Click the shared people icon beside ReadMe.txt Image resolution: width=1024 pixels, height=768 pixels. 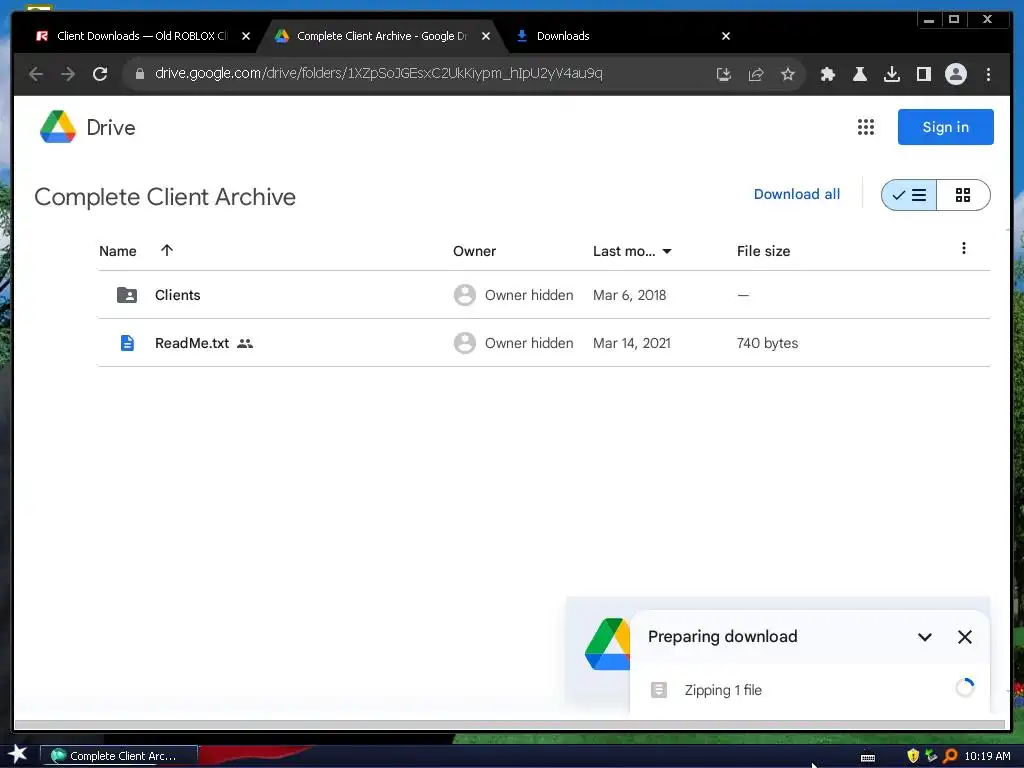(245, 343)
